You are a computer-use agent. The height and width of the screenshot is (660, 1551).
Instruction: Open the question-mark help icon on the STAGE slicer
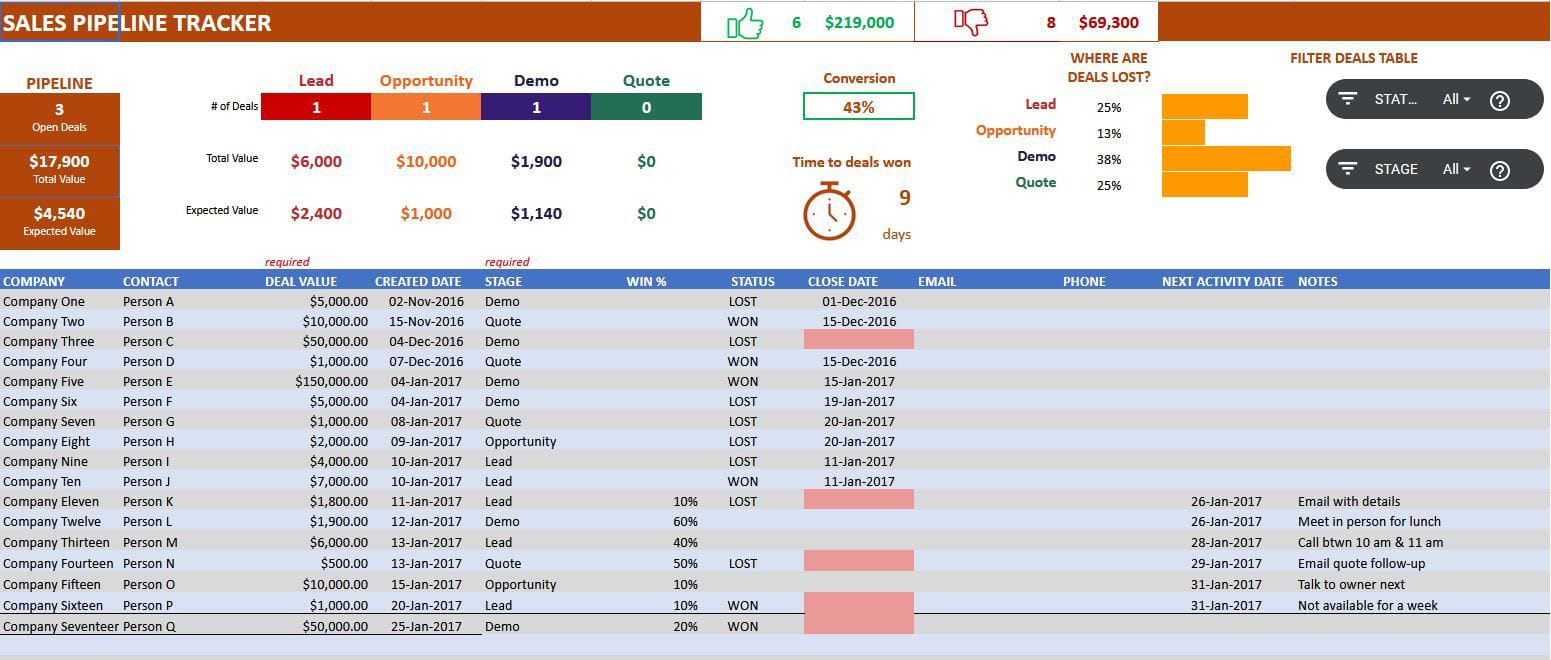(x=1500, y=169)
